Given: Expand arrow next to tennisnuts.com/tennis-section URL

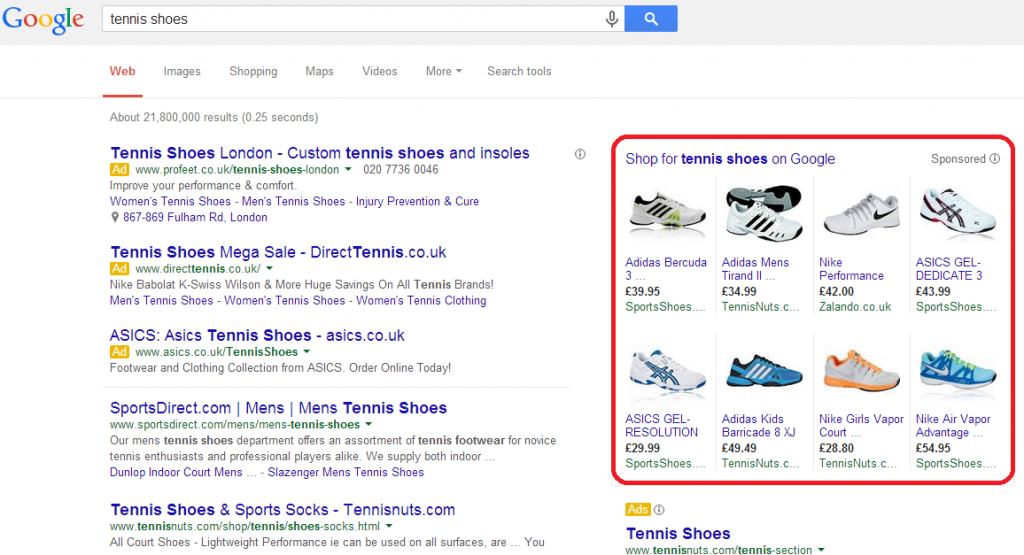Looking at the screenshot, I should pyautogui.click(x=821, y=550).
